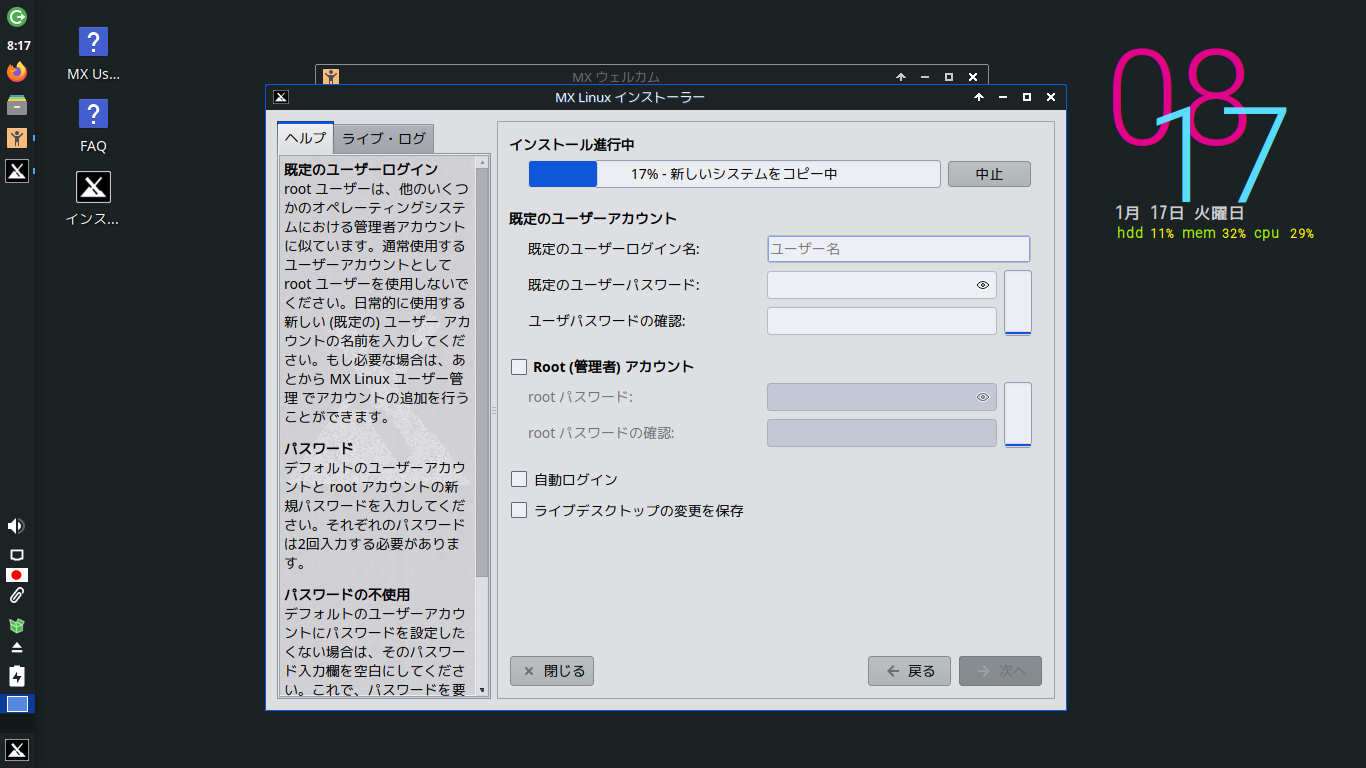
Task: Click the user password strength meter
Action: pyautogui.click(x=1017, y=302)
